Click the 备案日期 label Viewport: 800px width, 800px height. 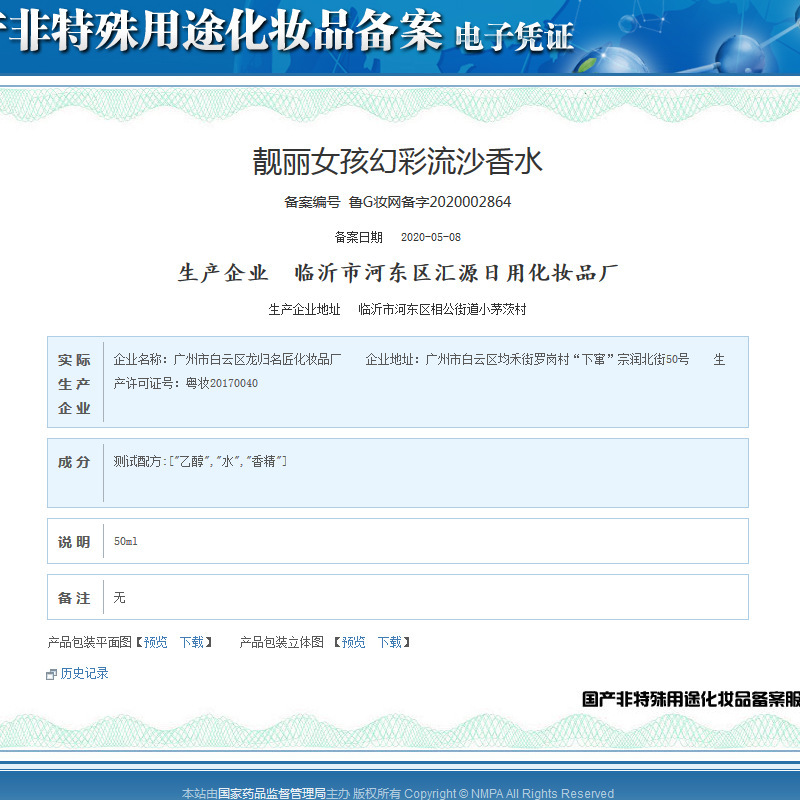click(359, 237)
